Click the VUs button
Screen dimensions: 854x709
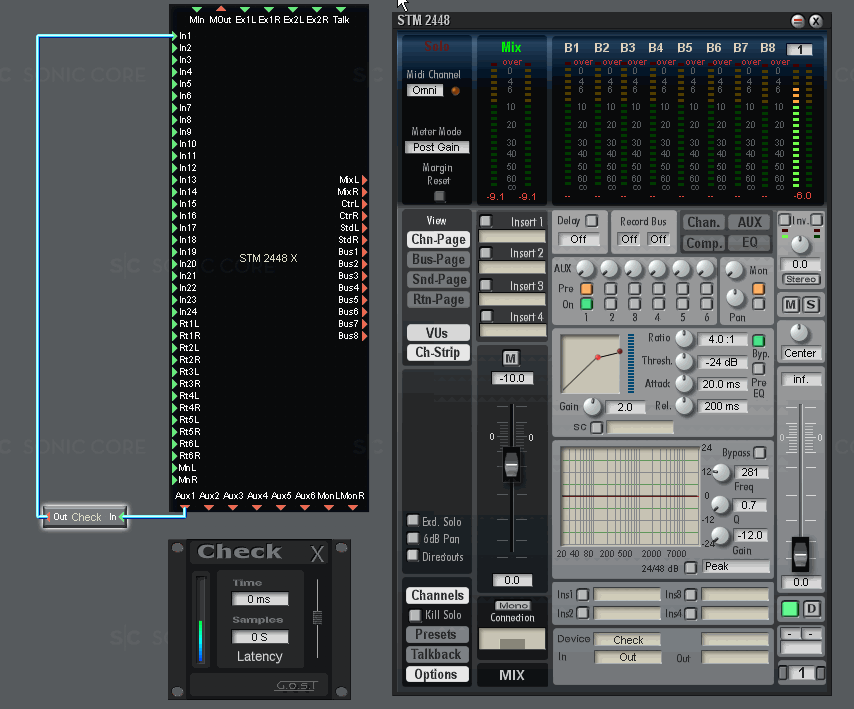(x=437, y=333)
